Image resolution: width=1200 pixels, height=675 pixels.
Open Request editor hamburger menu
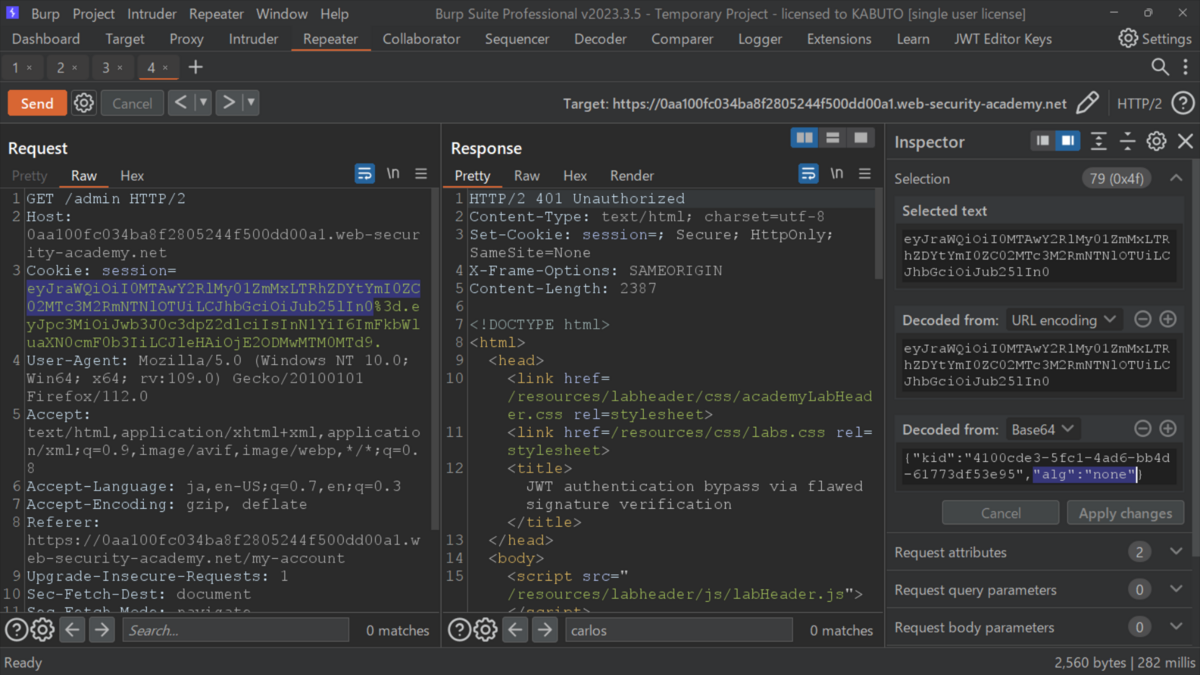pyautogui.click(x=421, y=174)
